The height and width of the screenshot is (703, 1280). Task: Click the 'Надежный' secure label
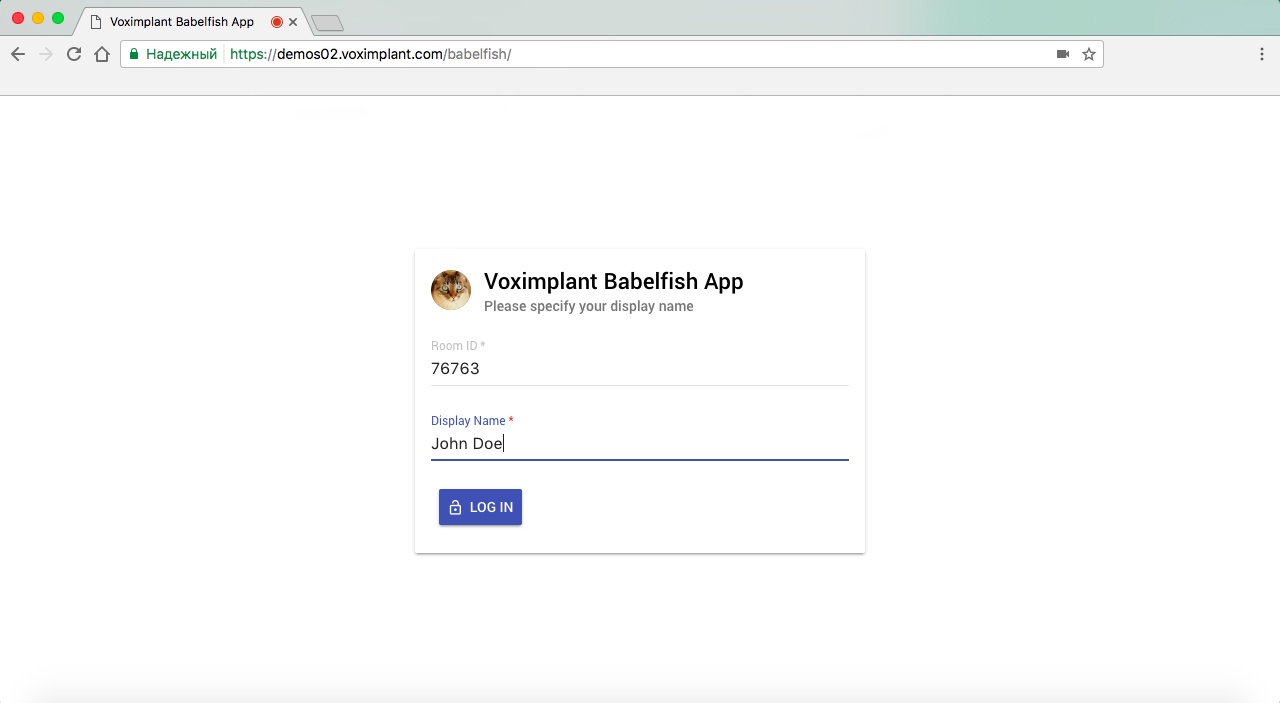click(x=181, y=54)
